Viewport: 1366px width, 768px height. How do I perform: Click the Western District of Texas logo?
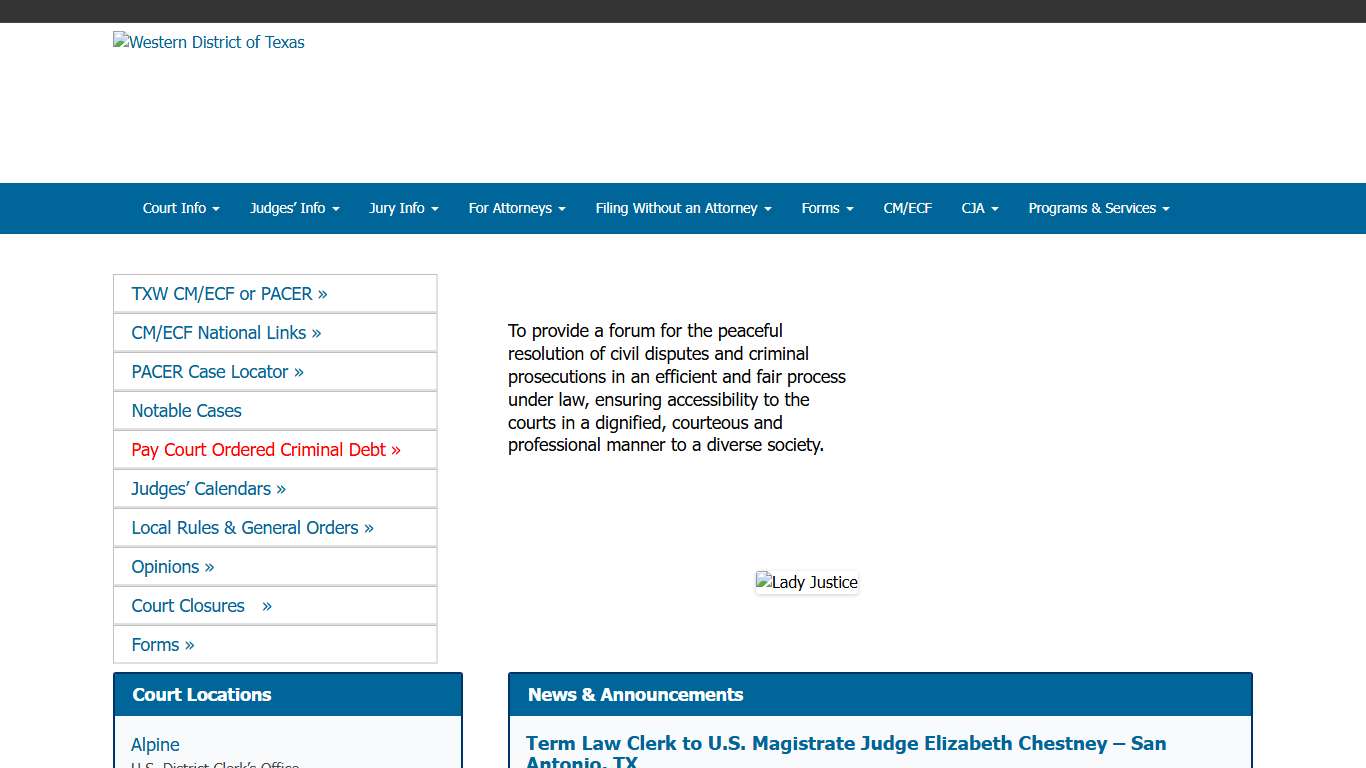208,42
